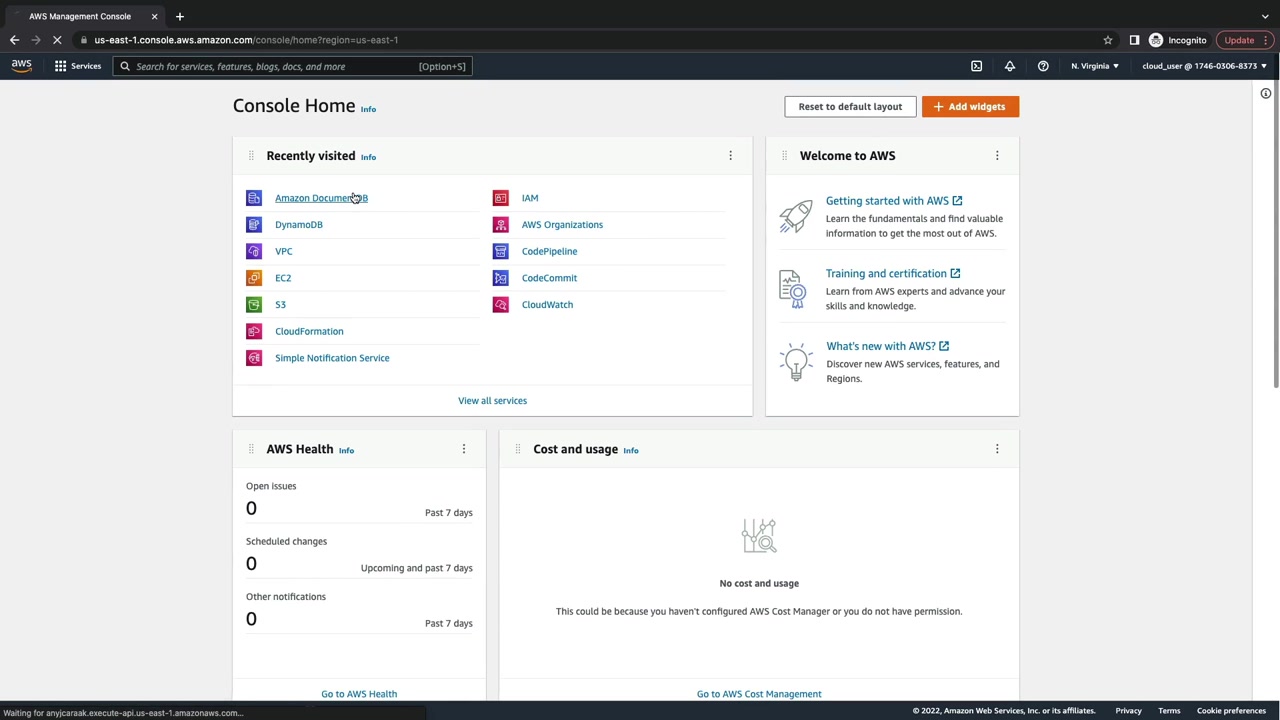Go back with the browser back arrow
The image size is (1280, 720).
[x=14, y=40]
